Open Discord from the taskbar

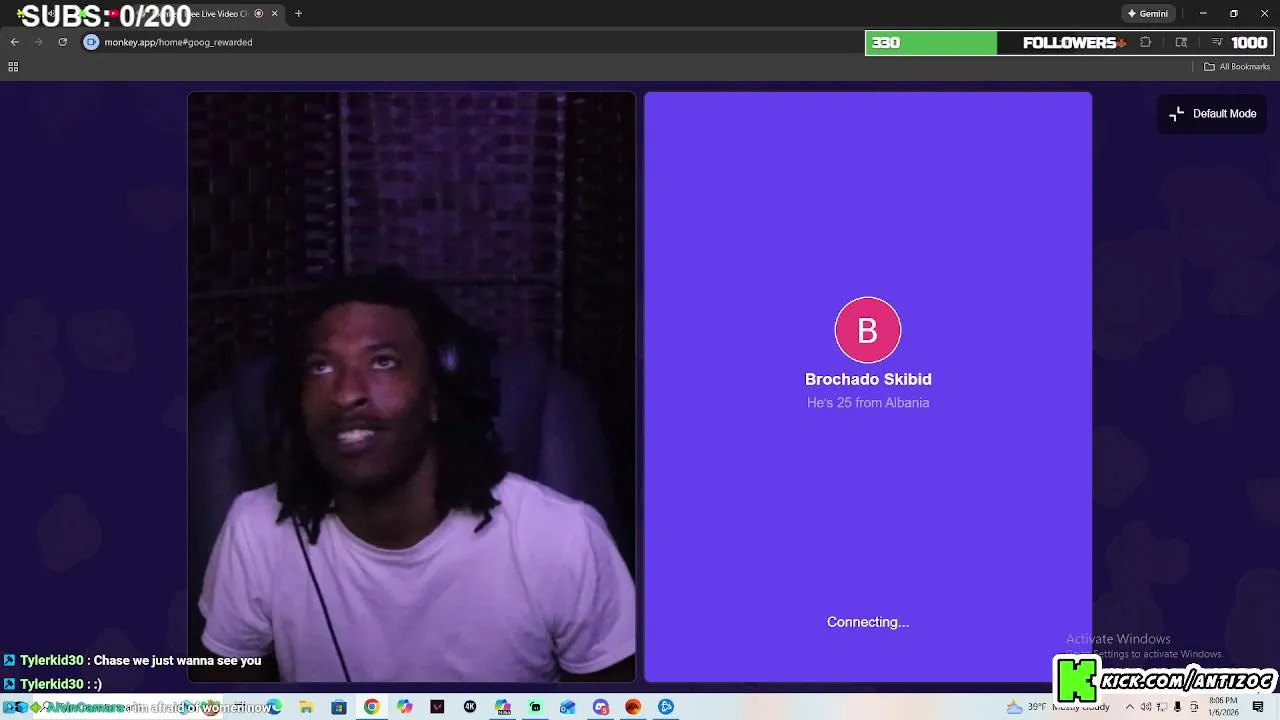coord(600,707)
